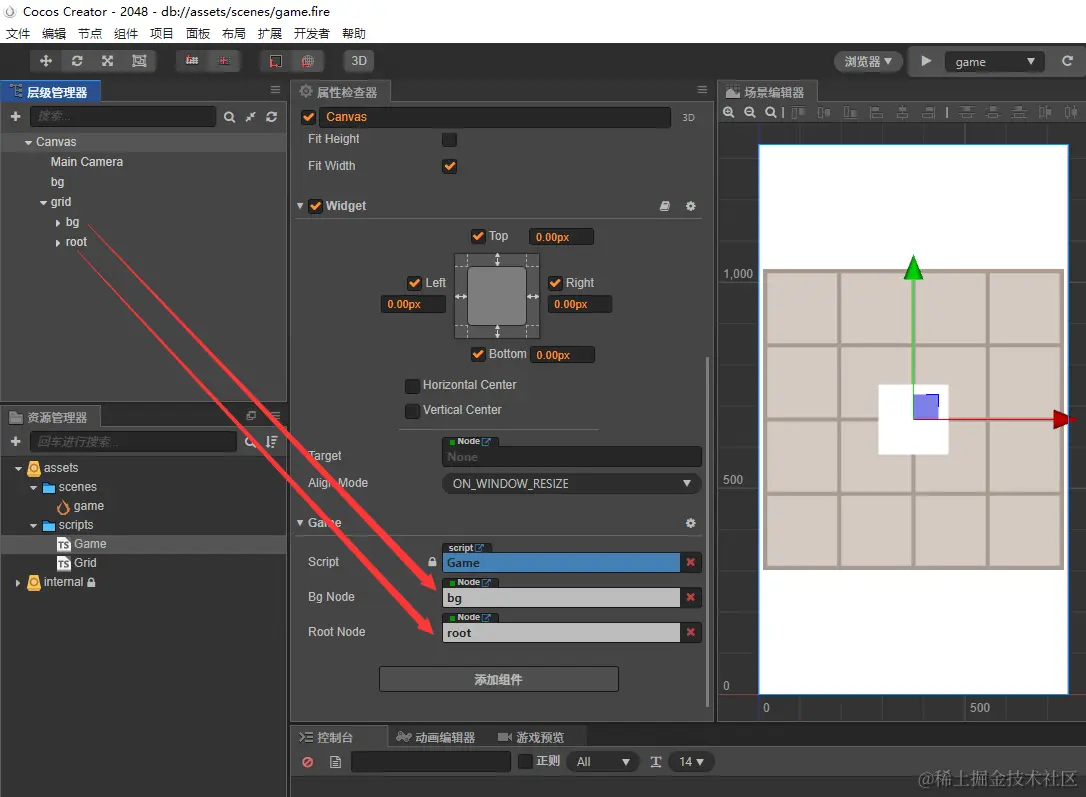Open the ON_WINDOW_RESIZE align mode dropdown
Screen dimensions: 1086x797
pos(571,483)
